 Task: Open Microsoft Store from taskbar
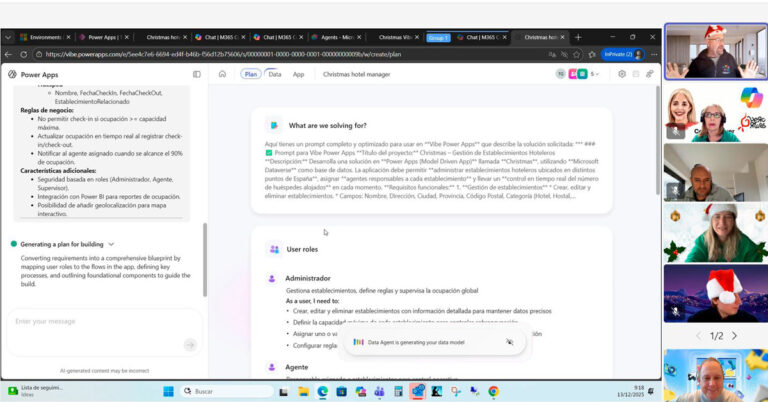click(341, 391)
